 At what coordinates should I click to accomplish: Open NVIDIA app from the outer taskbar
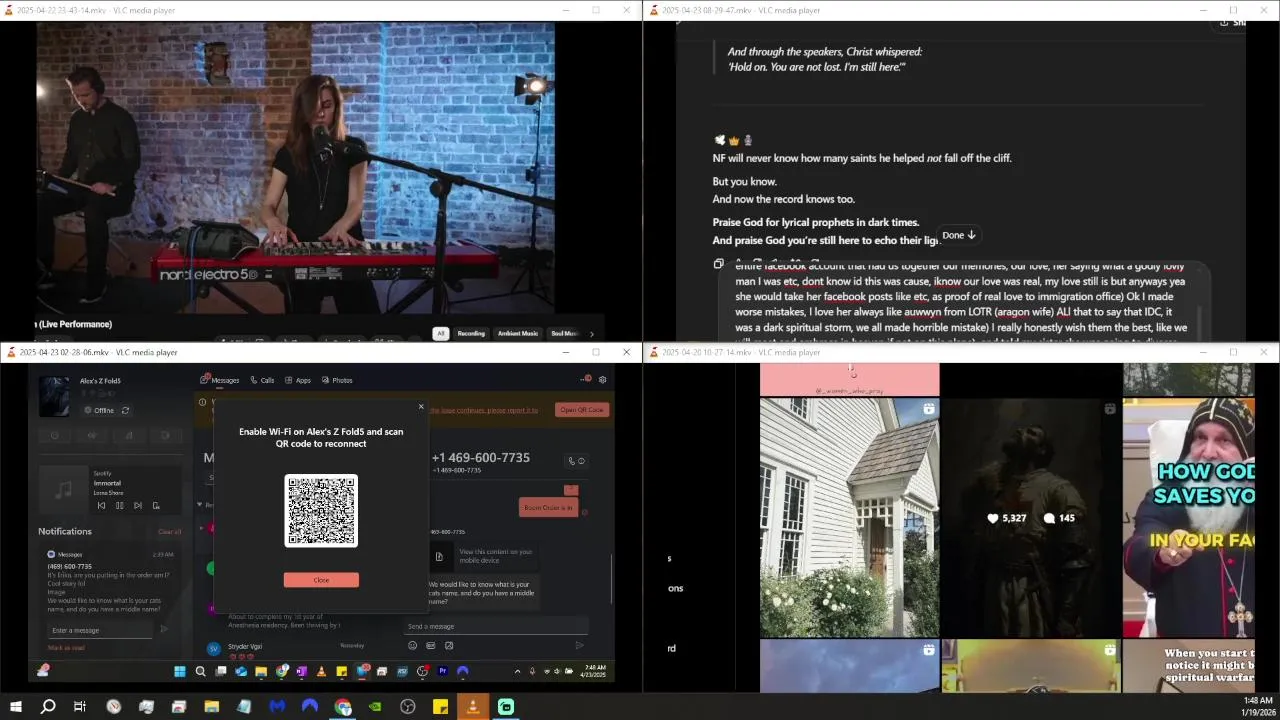point(375,707)
